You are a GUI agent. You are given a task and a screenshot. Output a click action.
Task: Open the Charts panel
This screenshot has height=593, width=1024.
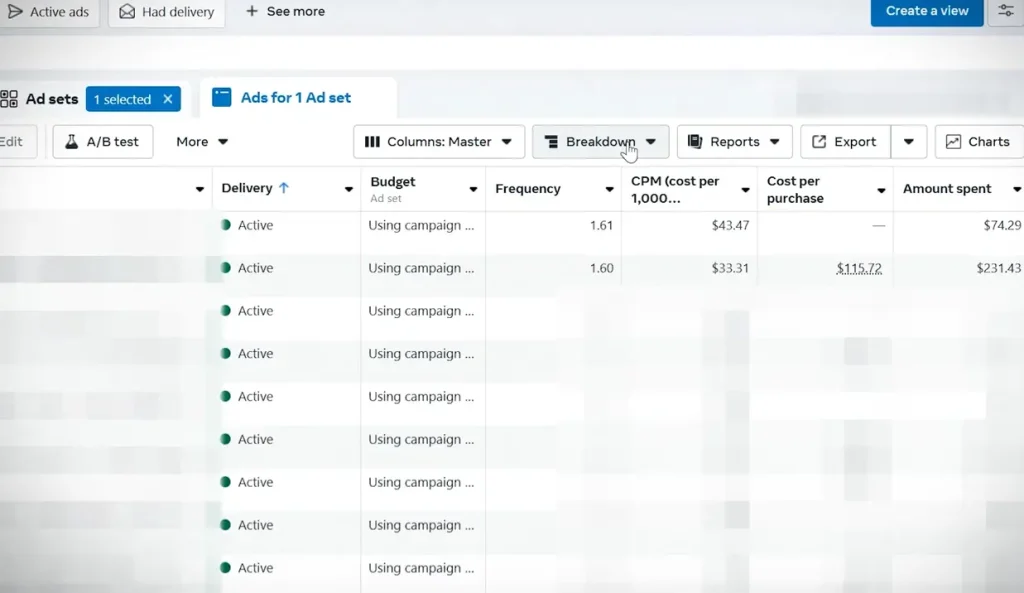point(979,142)
